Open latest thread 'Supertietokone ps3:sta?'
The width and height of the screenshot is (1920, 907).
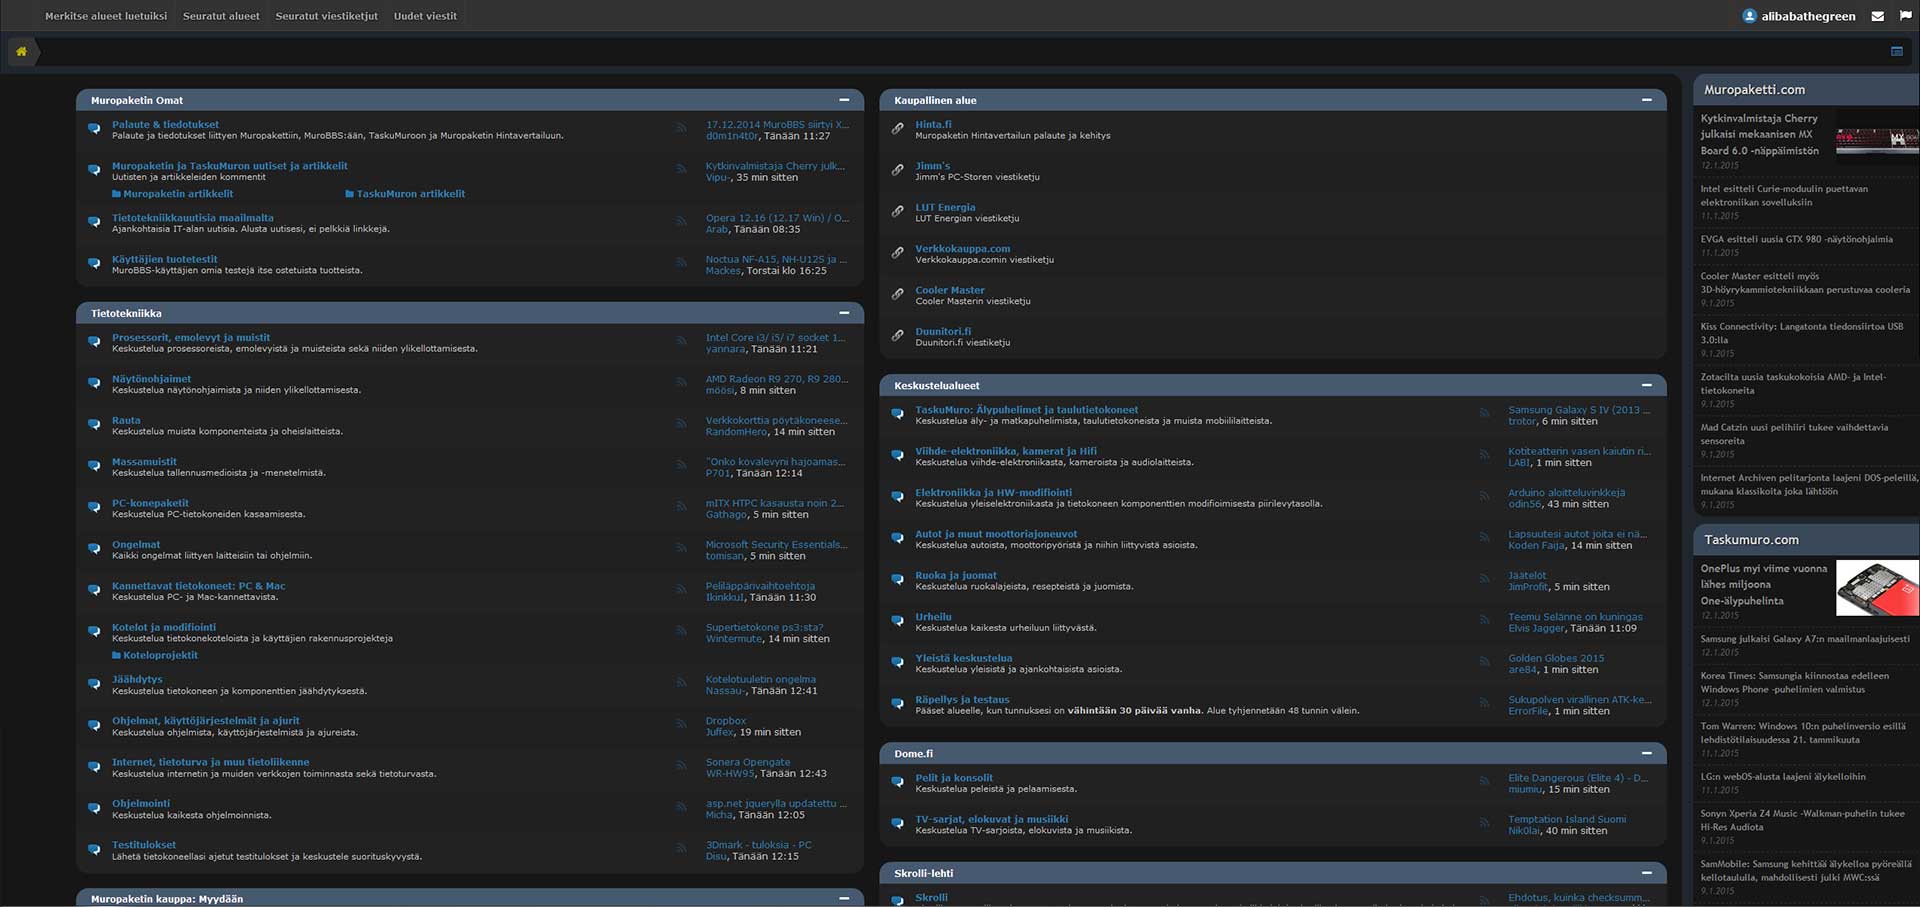tap(764, 627)
